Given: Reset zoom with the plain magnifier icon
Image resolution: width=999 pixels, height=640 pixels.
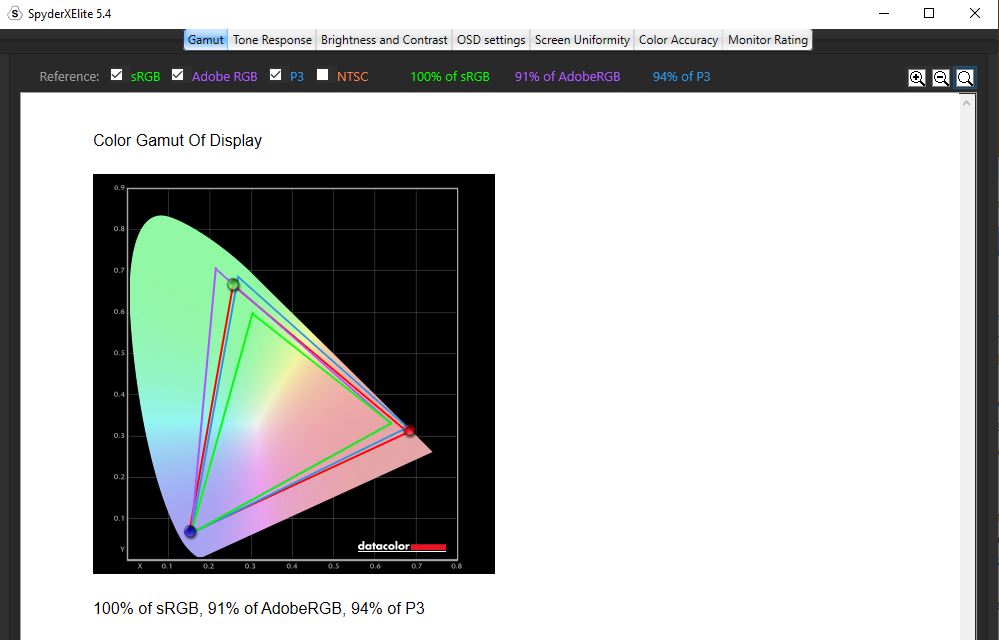Looking at the screenshot, I should [x=965, y=78].
